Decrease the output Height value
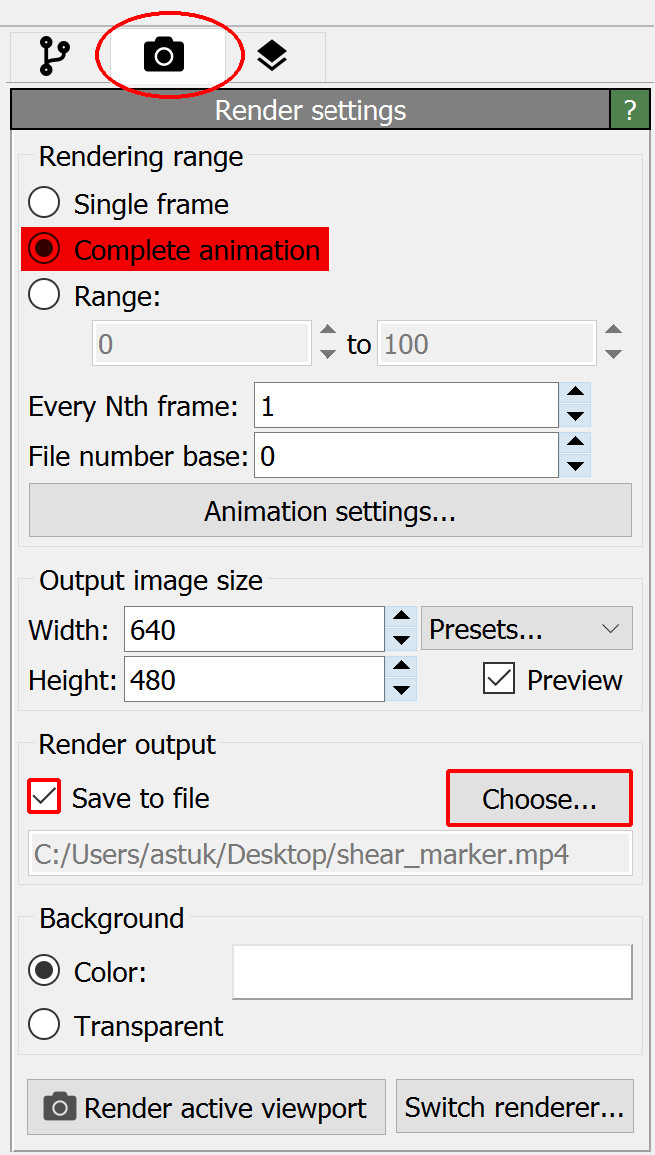This screenshot has height=1155, width=655. pyautogui.click(x=401, y=690)
